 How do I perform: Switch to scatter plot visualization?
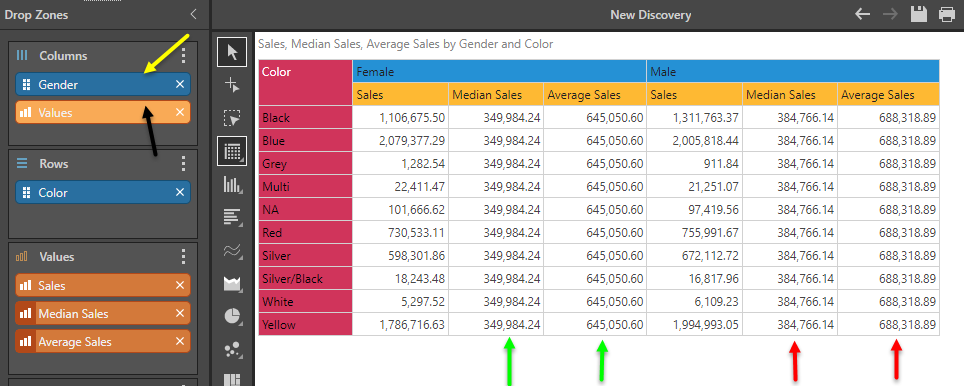(x=232, y=350)
